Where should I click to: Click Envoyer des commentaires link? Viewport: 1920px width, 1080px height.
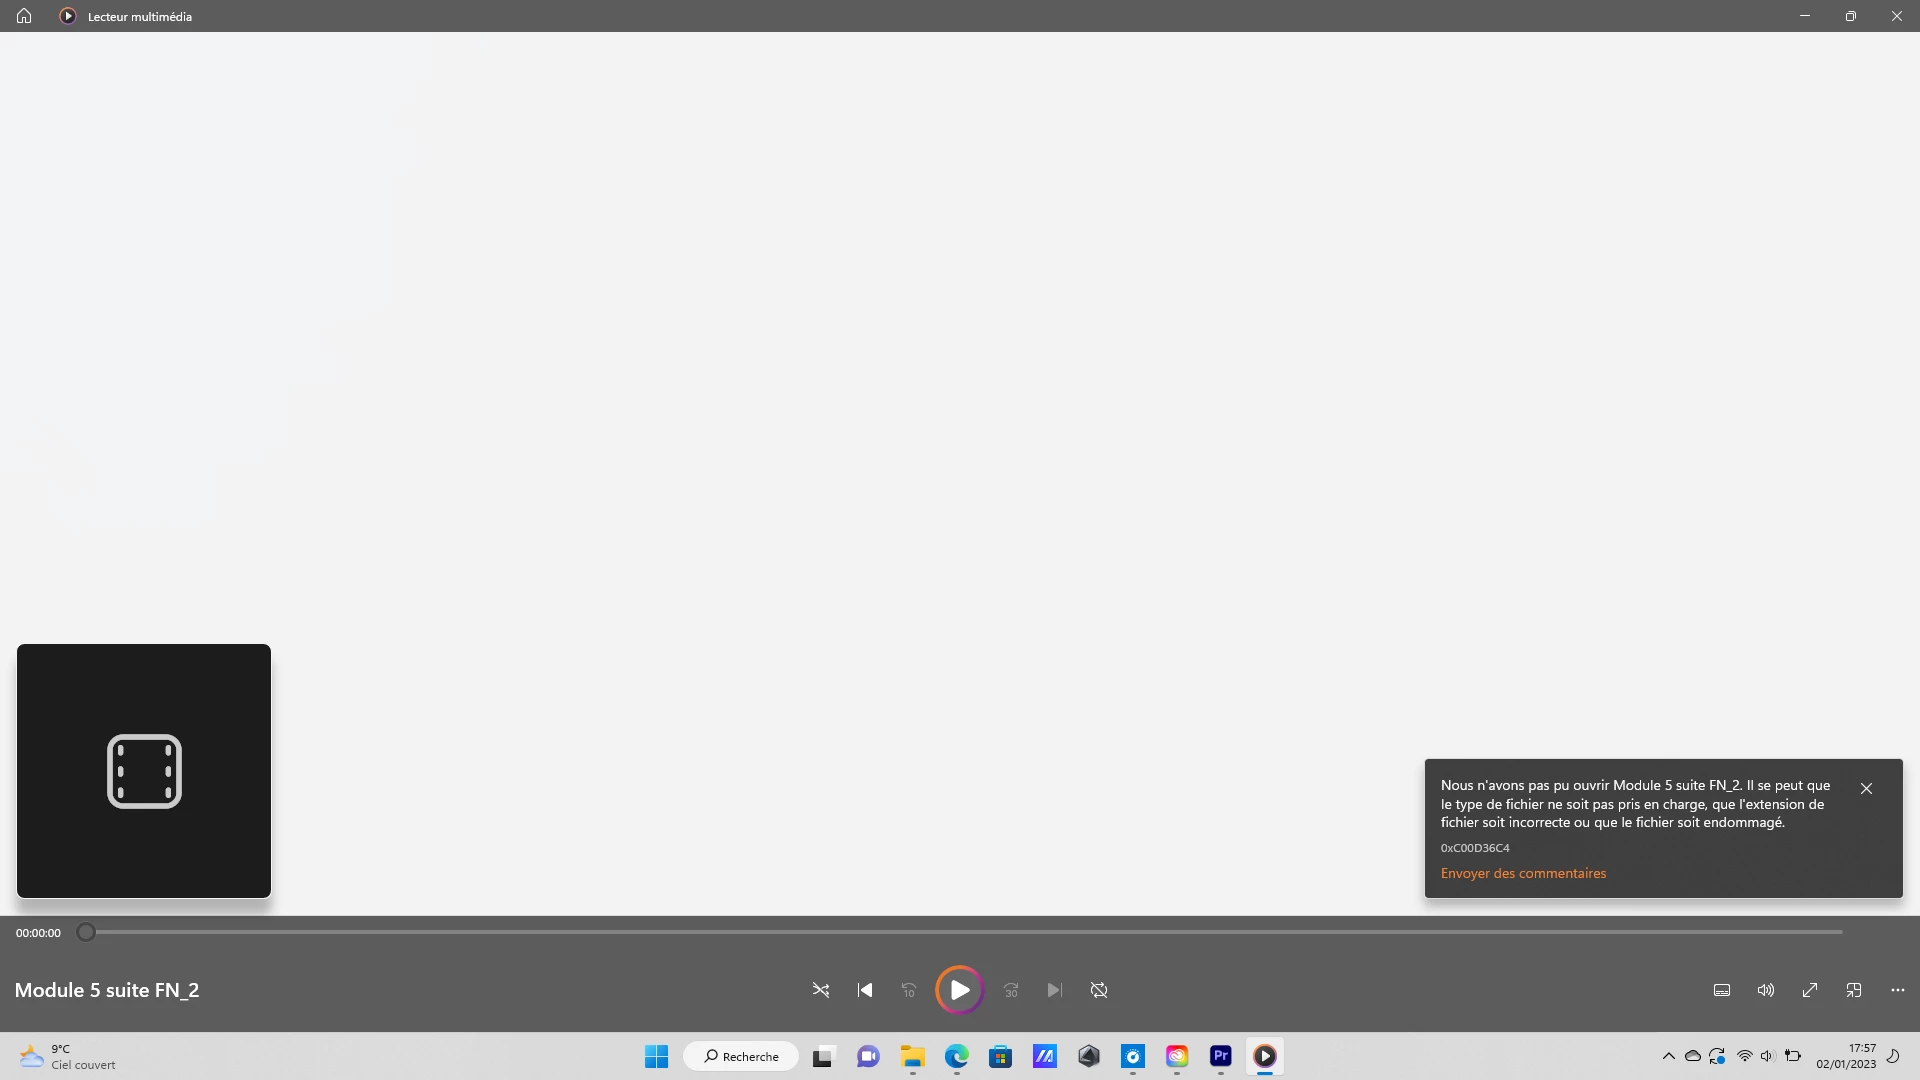[1523, 873]
